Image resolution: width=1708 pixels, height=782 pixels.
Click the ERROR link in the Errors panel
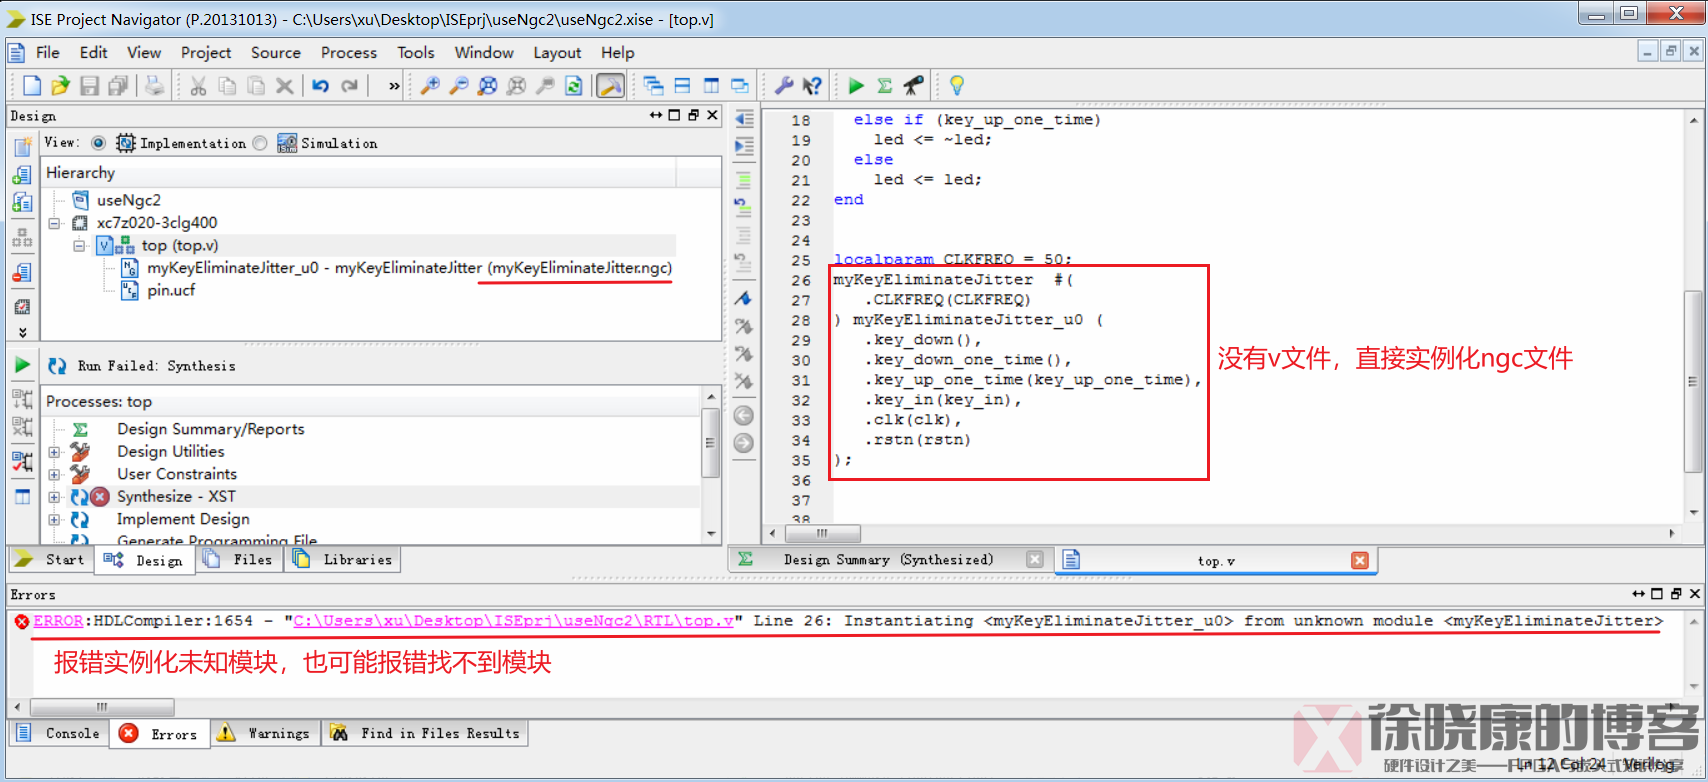58,621
